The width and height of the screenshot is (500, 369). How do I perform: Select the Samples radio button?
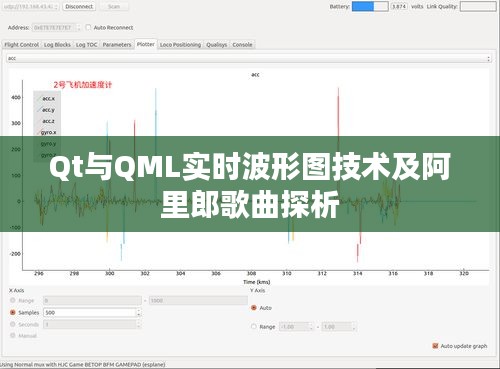click(13, 312)
